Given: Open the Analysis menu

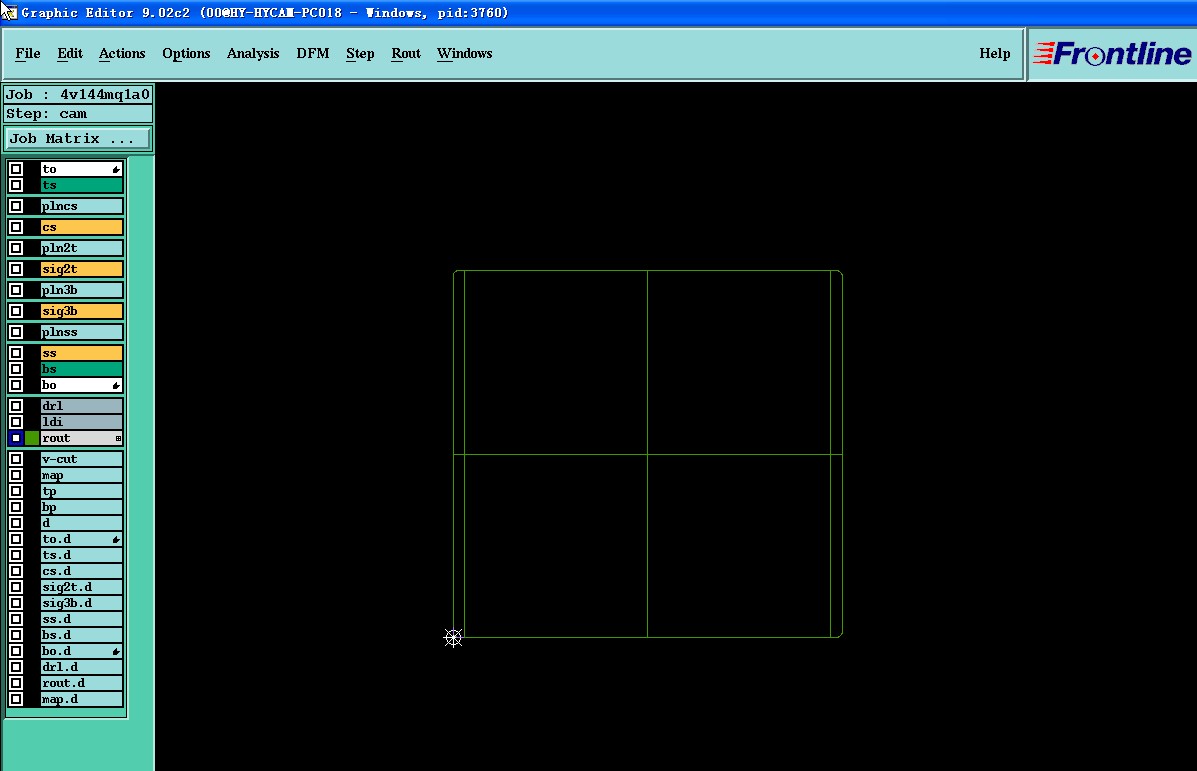Looking at the screenshot, I should 253,53.
